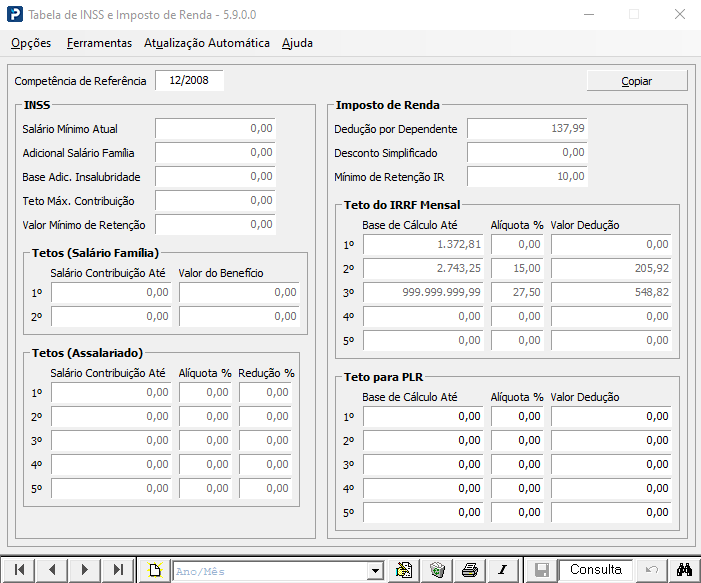Go to the next record
Viewport: 701px width, 583px height.
[85, 570]
